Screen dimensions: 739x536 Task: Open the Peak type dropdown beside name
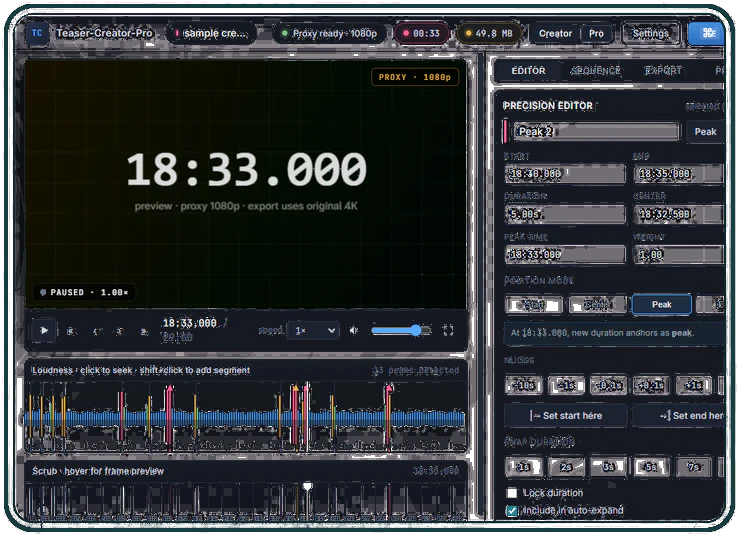[x=705, y=132]
